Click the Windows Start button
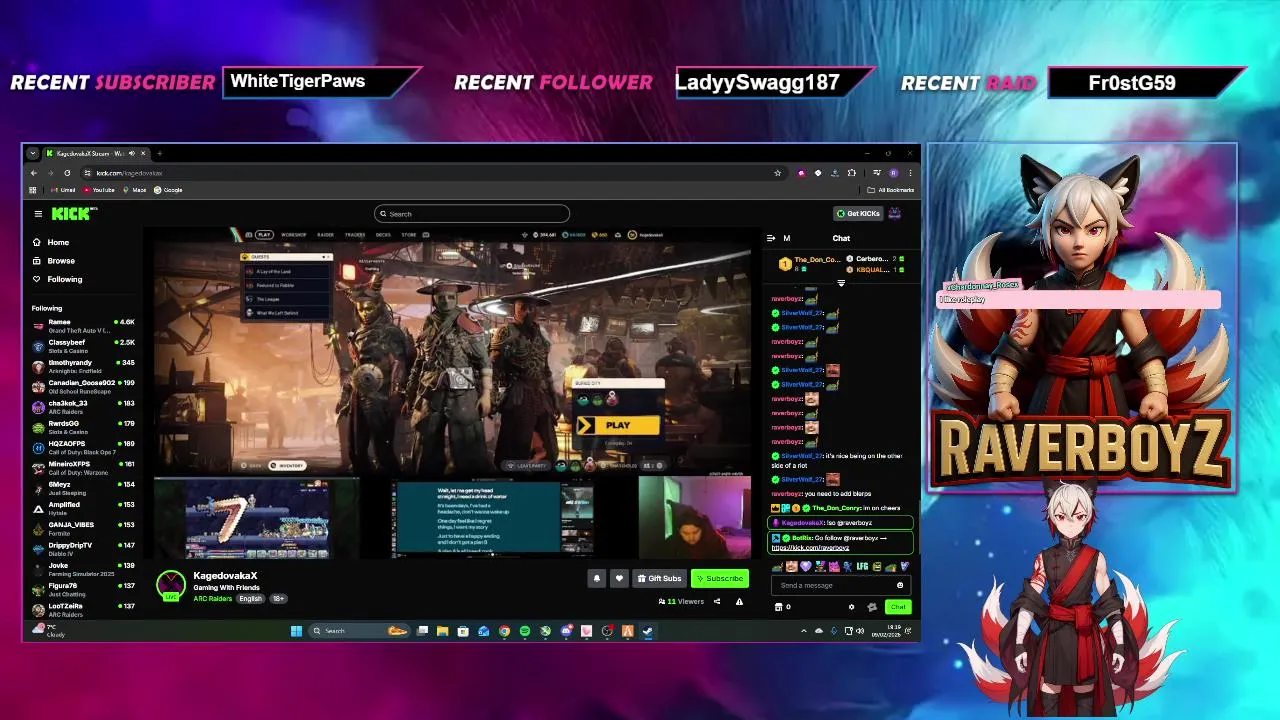This screenshot has height=720, width=1280. click(x=296, y=631)
